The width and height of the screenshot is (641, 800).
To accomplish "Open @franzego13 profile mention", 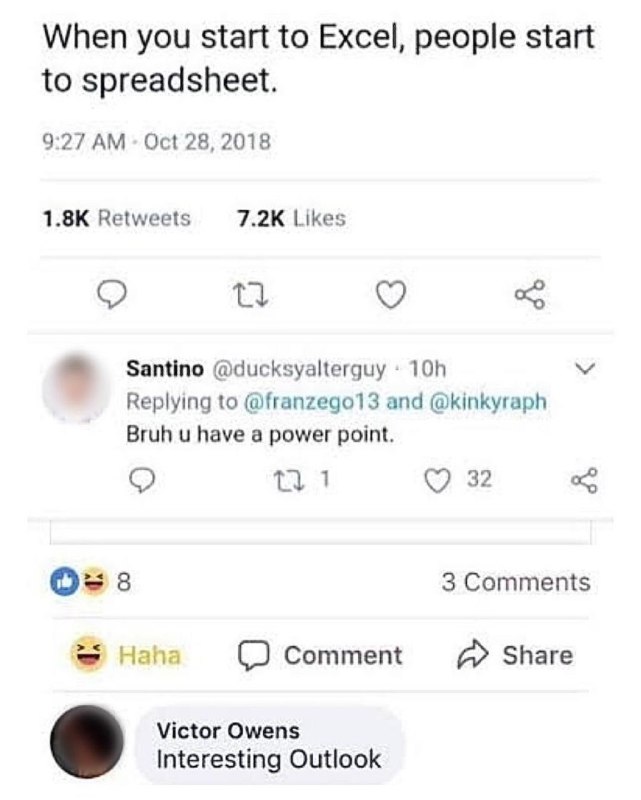I will (312, 402).
